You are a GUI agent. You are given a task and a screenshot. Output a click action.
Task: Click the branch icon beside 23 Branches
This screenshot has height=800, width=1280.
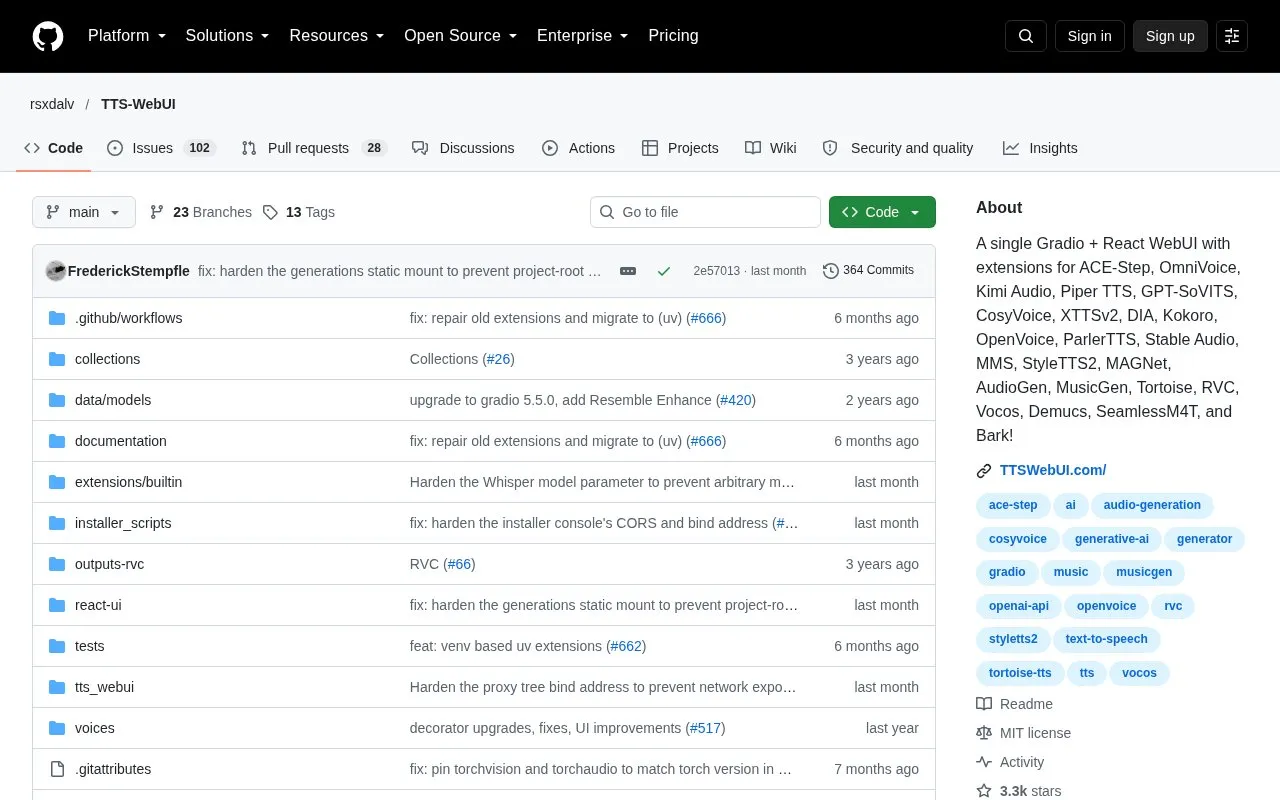tap(157, 212)
